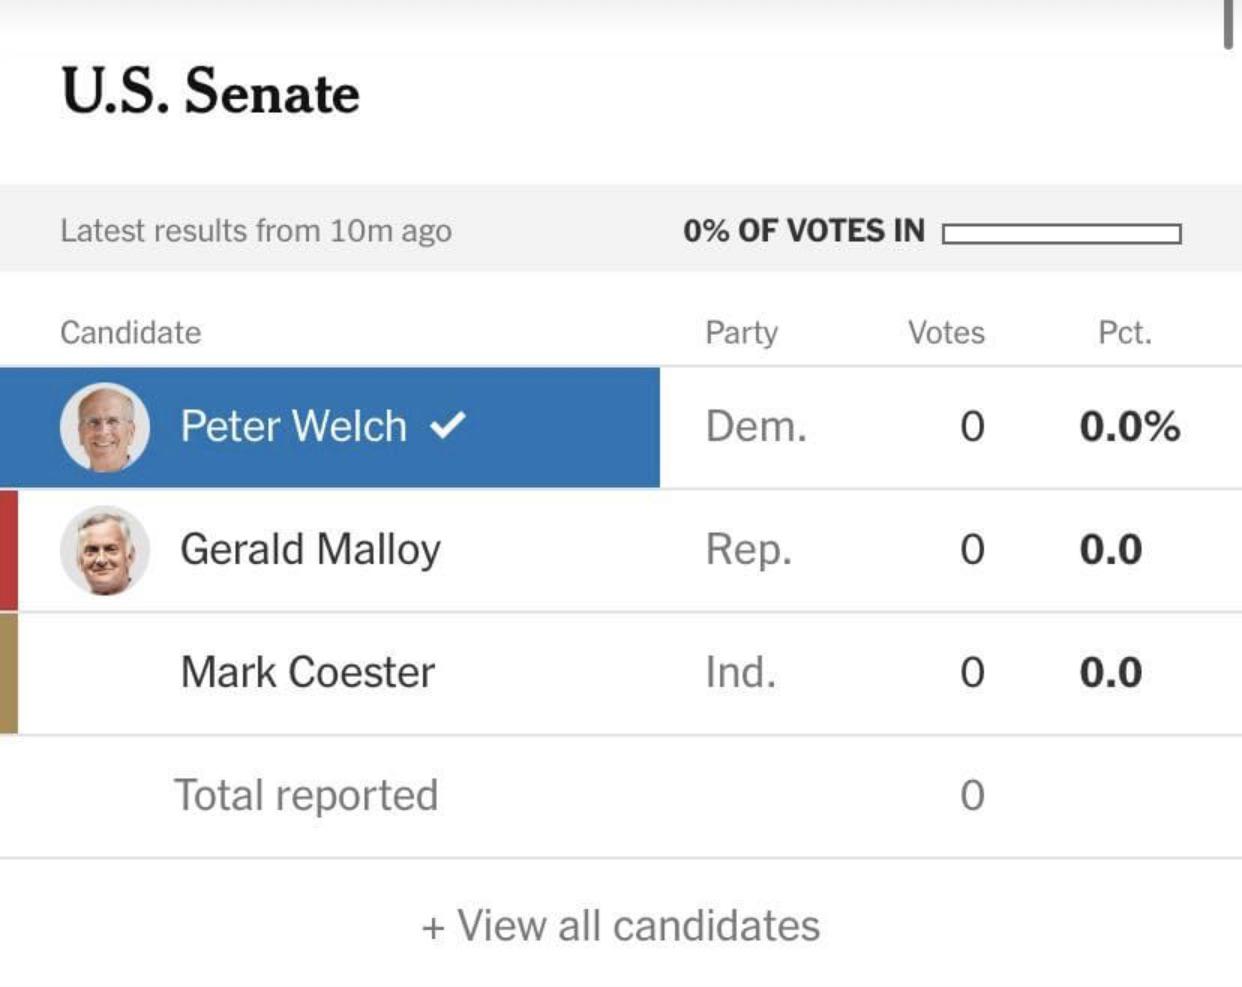Select the Peter Welch candidate name
This screenshot has width=1242, height=987.
(293, 427)
